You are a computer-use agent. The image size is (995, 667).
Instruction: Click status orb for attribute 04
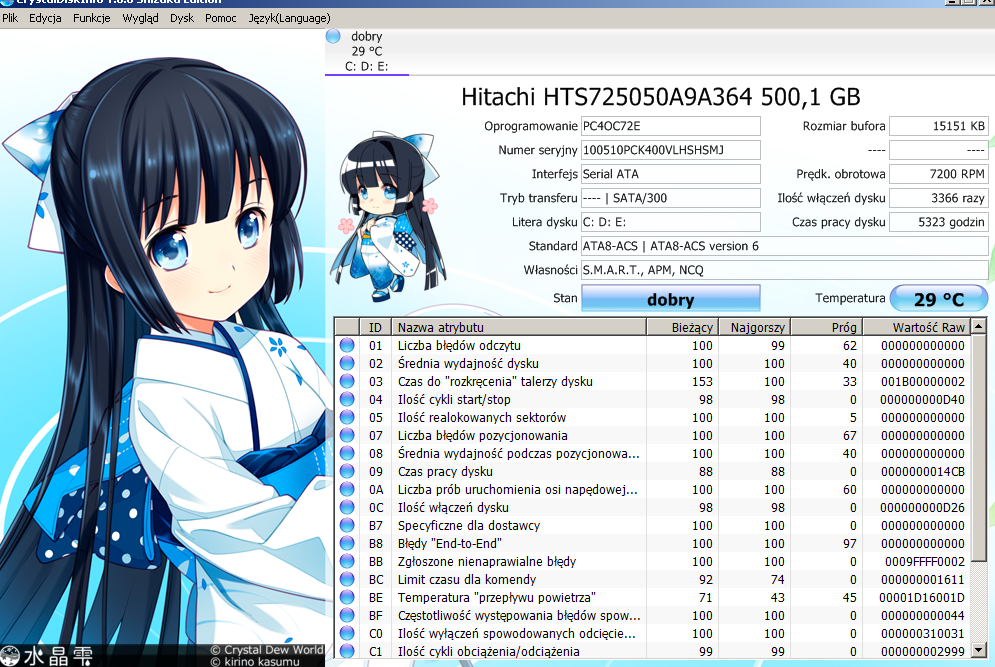click(346, 399)
